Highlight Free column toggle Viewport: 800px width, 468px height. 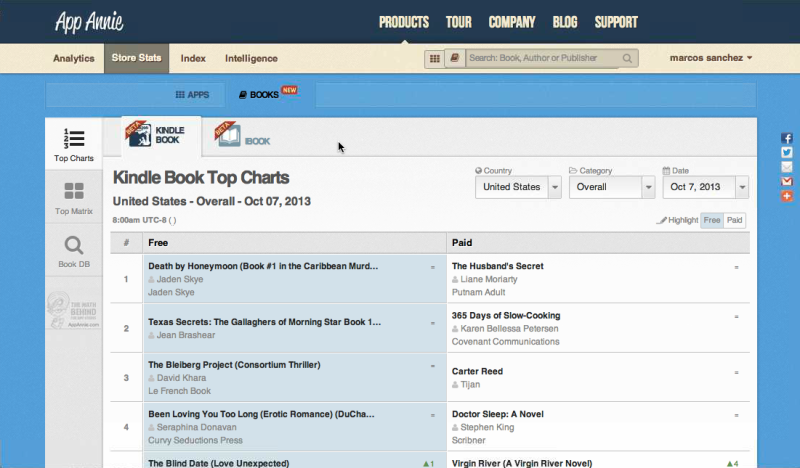712,220
